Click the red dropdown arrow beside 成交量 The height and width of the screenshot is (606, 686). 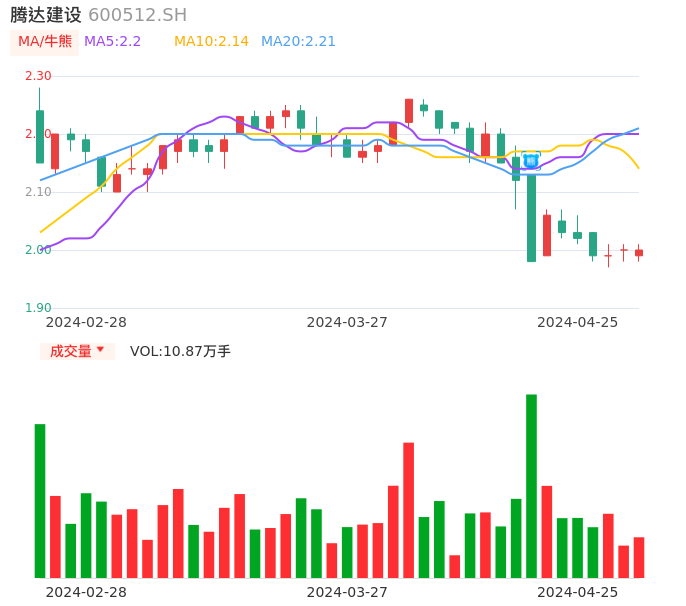[100, 350]
